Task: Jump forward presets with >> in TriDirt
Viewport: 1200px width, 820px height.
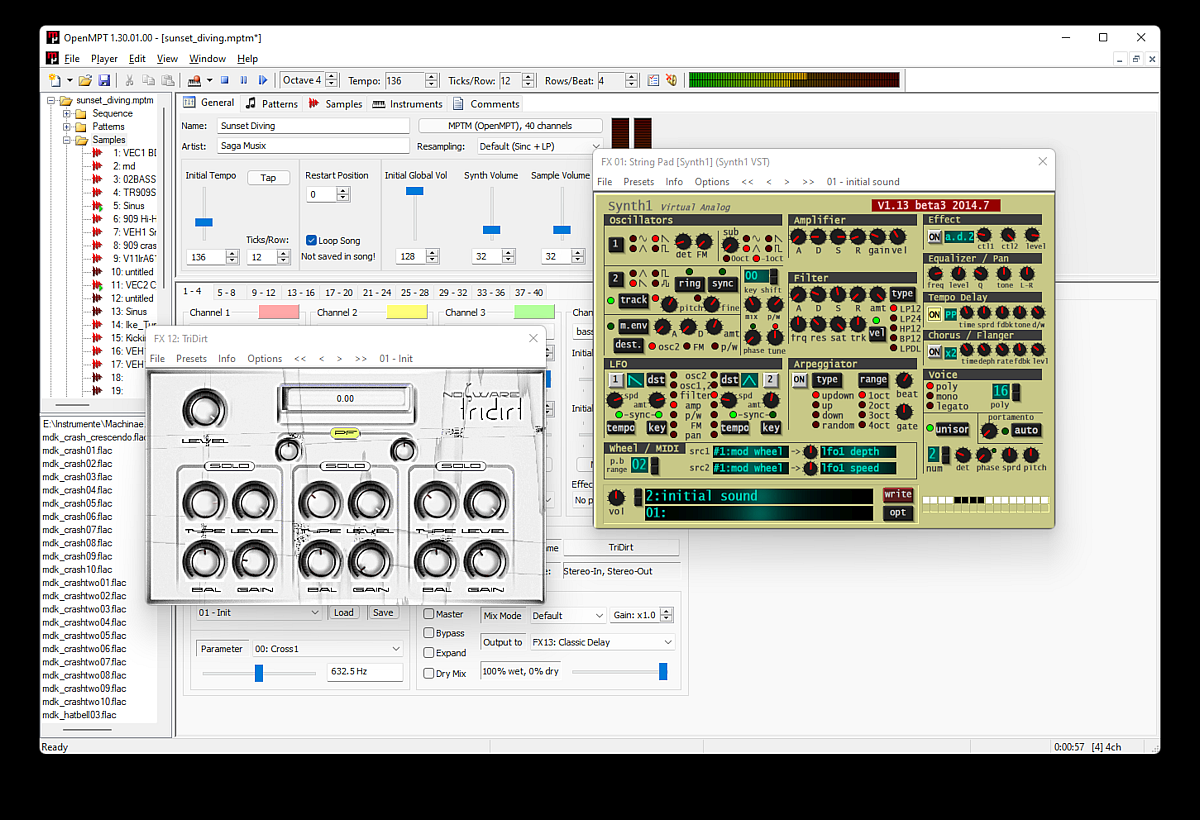Action: coord(360,358)
